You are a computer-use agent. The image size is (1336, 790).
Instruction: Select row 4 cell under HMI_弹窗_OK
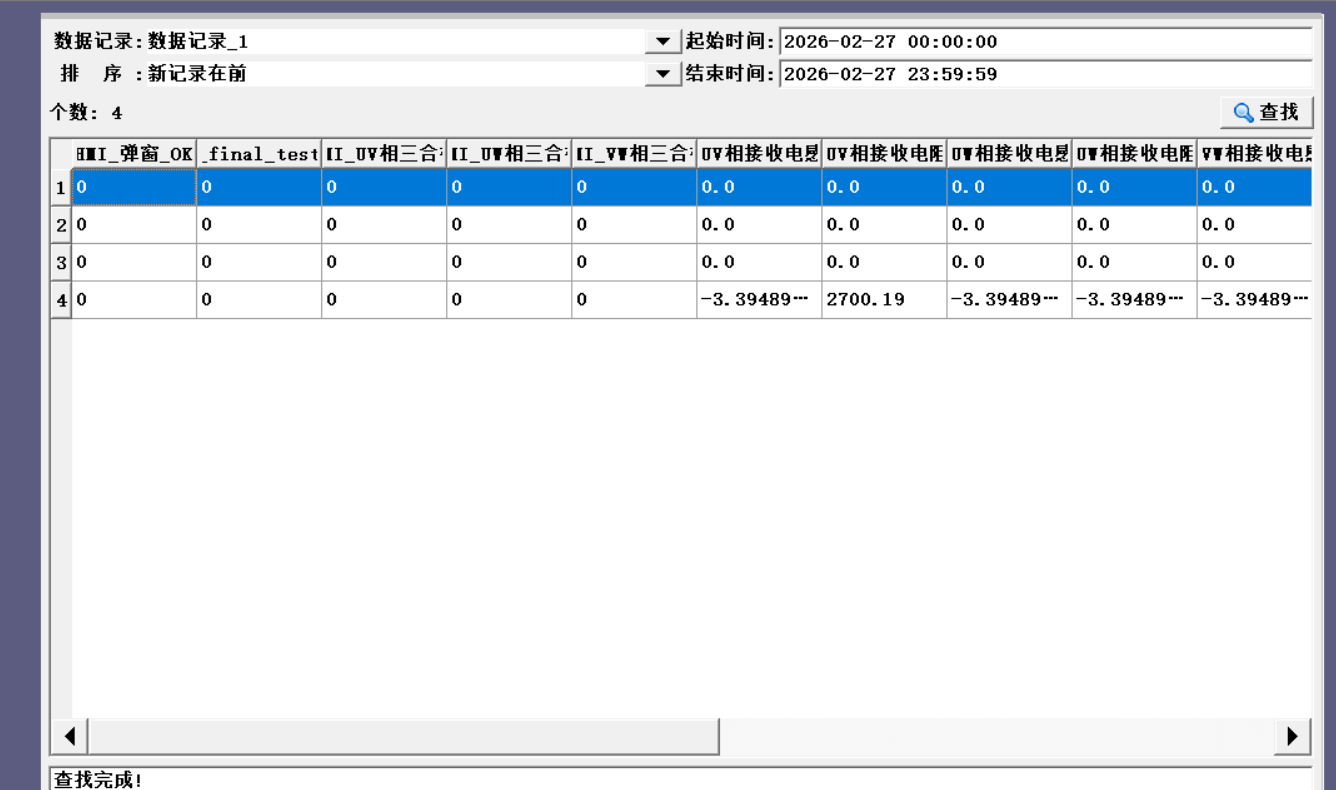pyautogui.click(x=134, y=300)
